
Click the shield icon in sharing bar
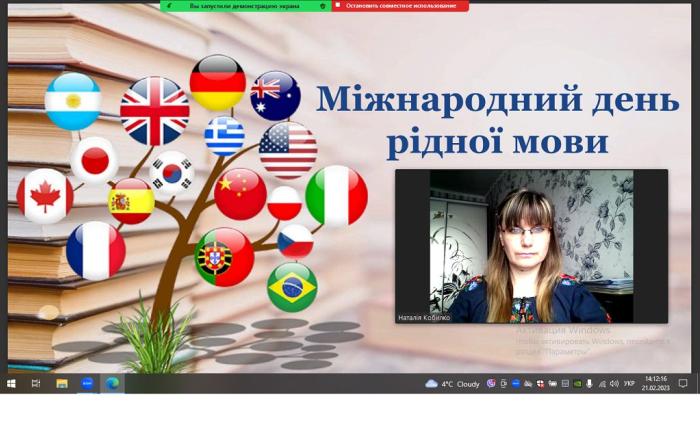(x=322, y=6)
